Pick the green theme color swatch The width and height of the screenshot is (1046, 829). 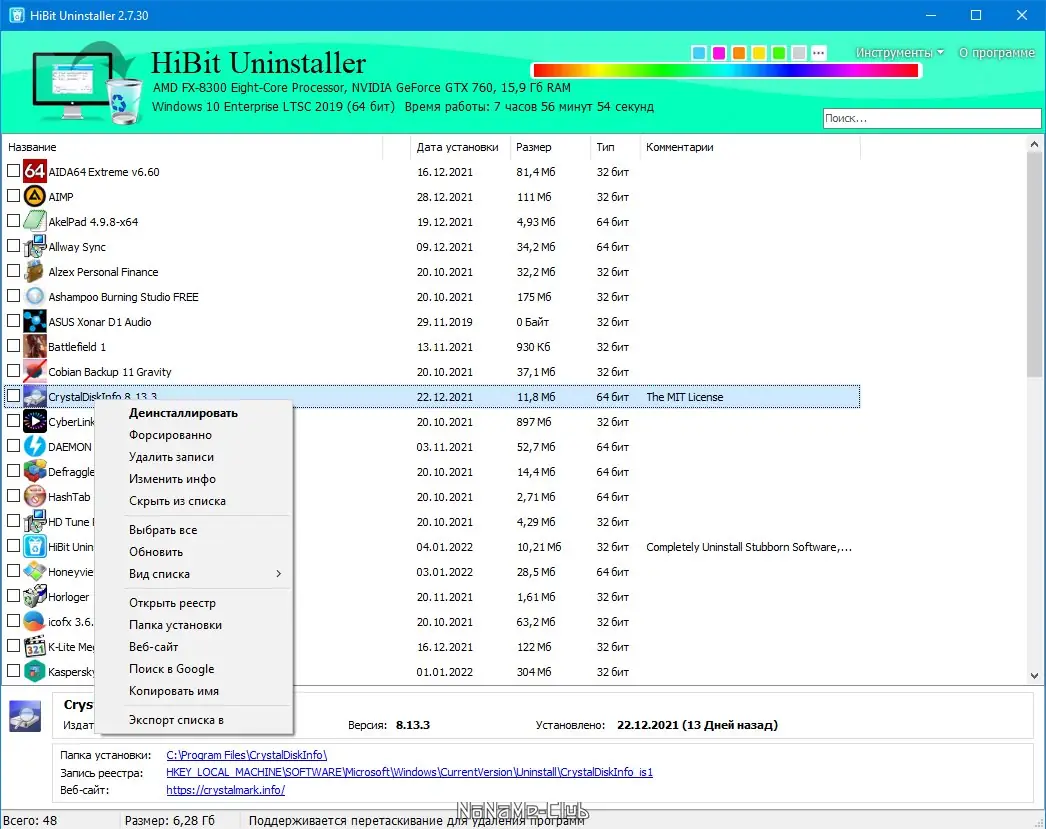(x=779, y=53)
